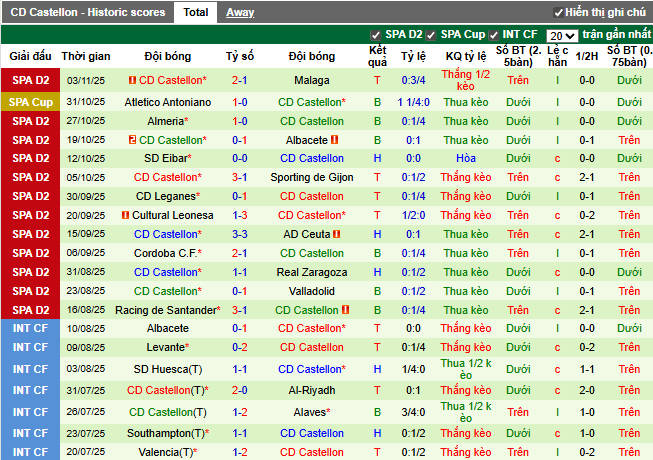Screen dimensions: 653x460
Task: Click the Racing de Santander team name
Action: tap(166, 311)
